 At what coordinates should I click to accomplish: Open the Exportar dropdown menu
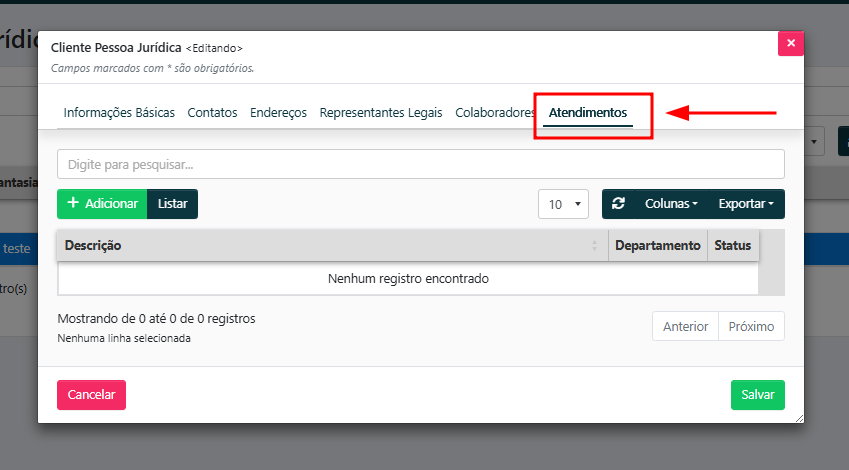746,204
